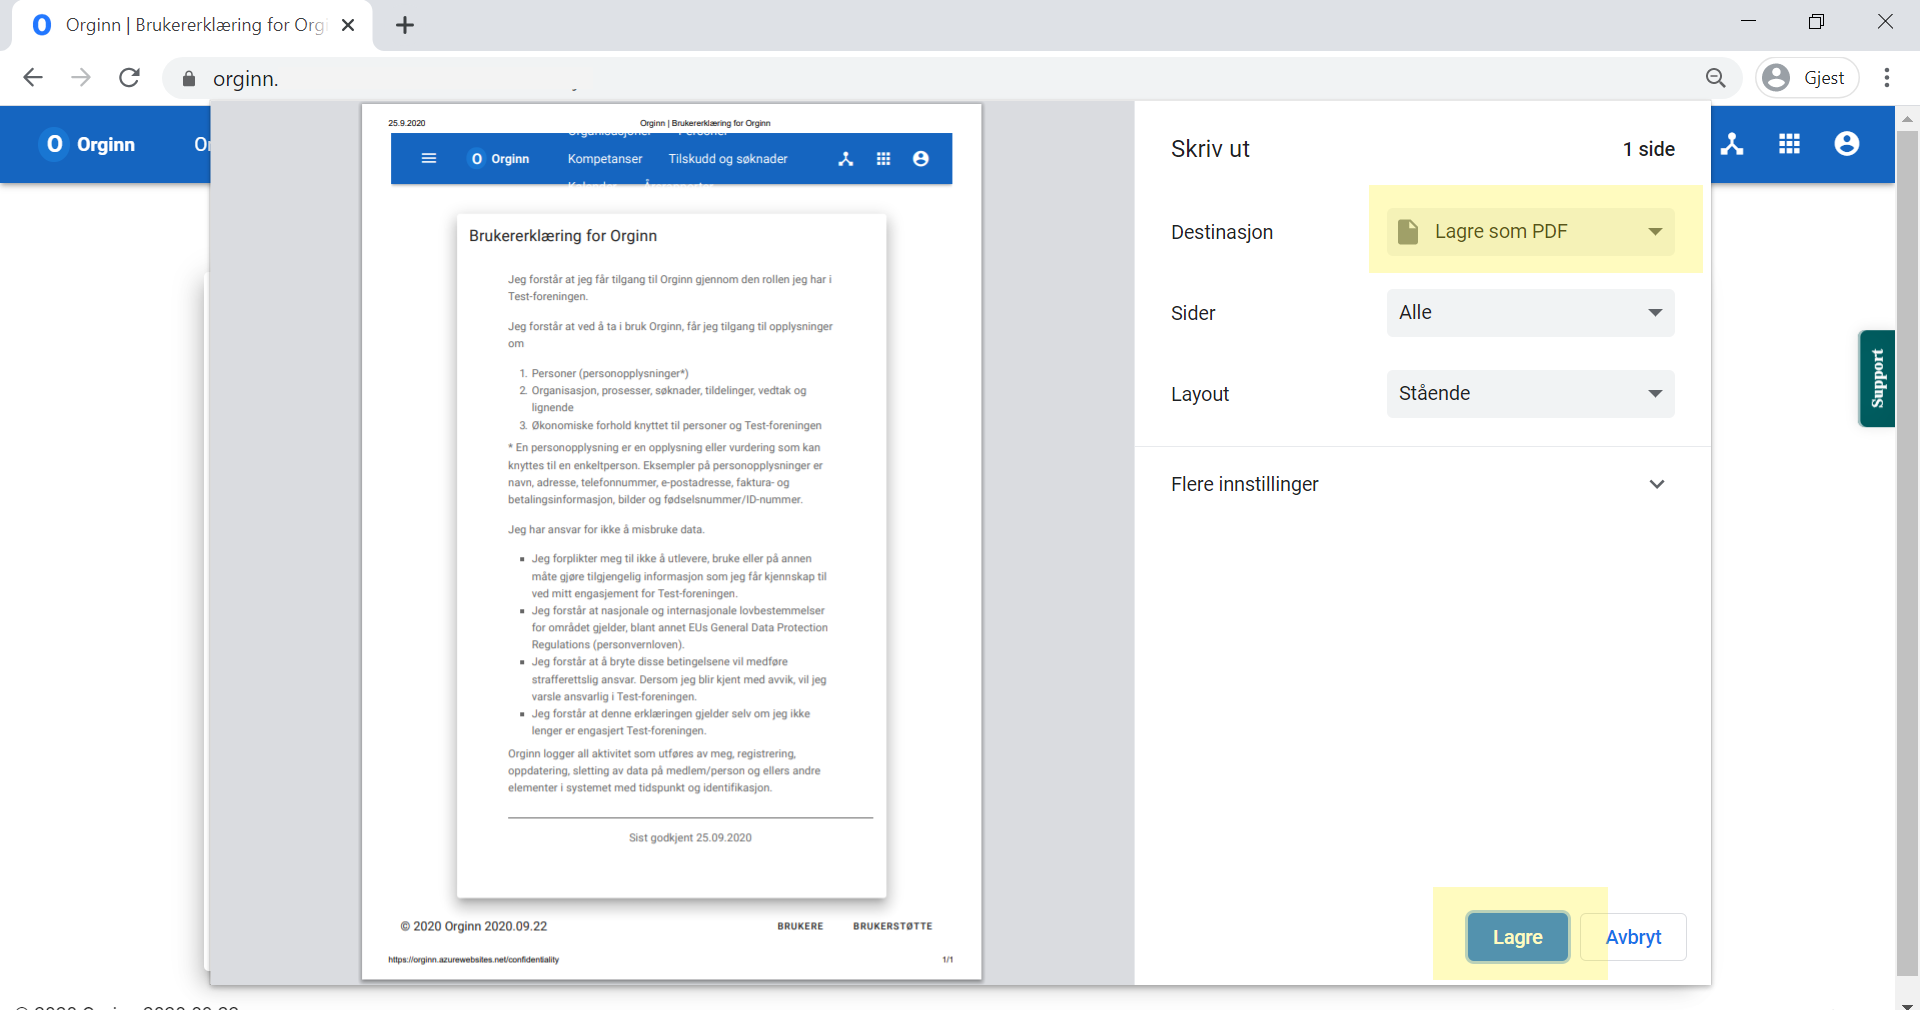The image size is (1920, 1010).
Task: Click the BRUKERE footer text in preview
Action: (x=800, y=926)
